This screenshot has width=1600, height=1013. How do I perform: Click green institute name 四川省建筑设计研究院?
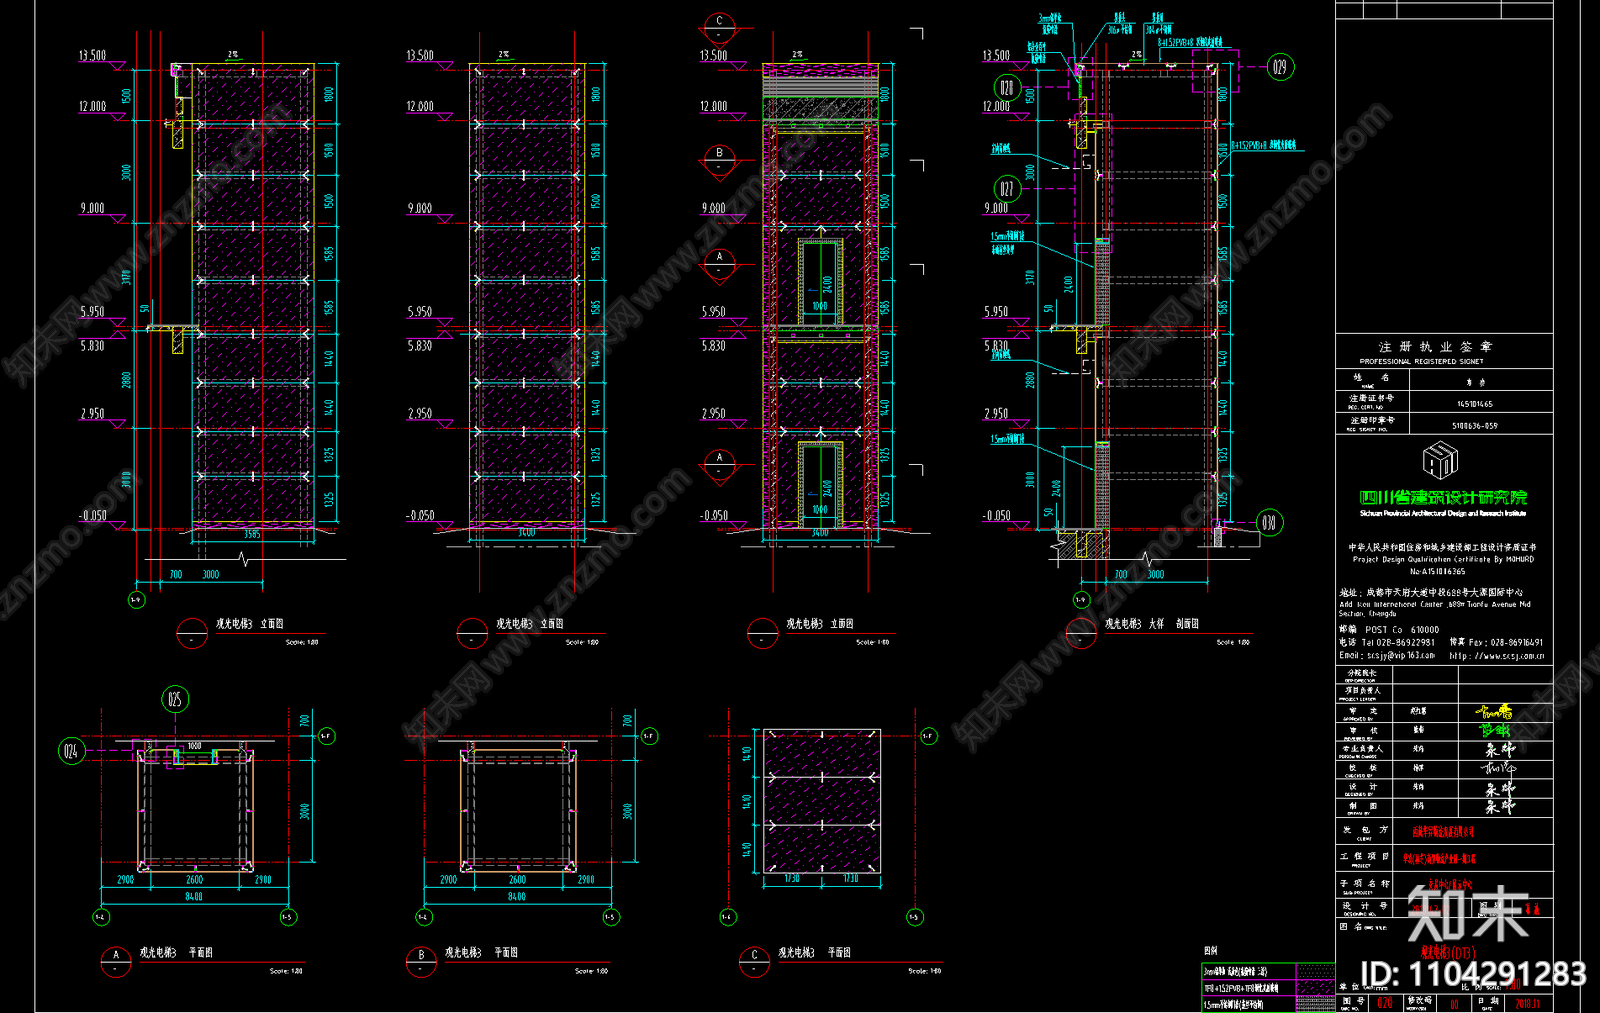tap(1443, 497)
